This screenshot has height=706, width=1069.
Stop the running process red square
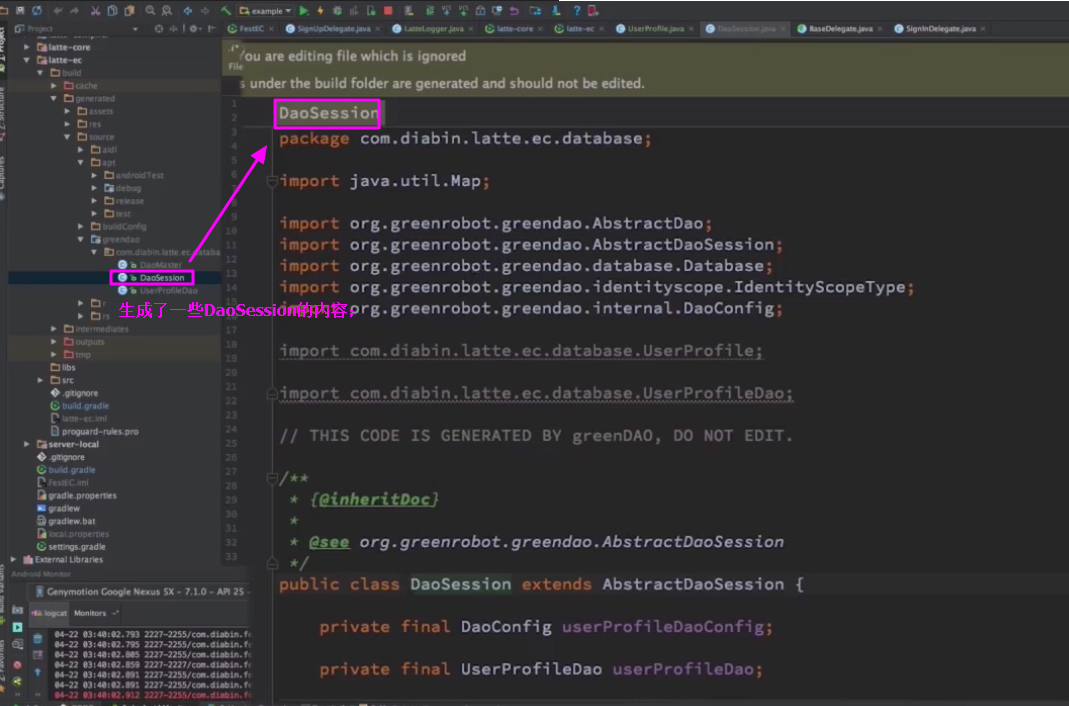tap(388, 11)
